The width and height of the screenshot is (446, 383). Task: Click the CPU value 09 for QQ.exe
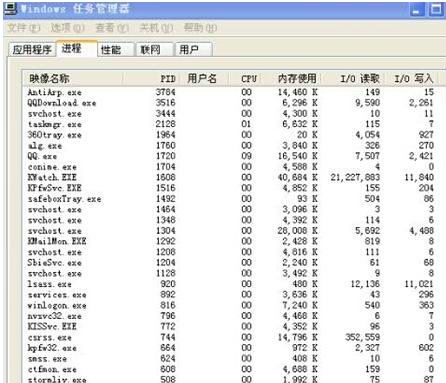pos(246,156)
